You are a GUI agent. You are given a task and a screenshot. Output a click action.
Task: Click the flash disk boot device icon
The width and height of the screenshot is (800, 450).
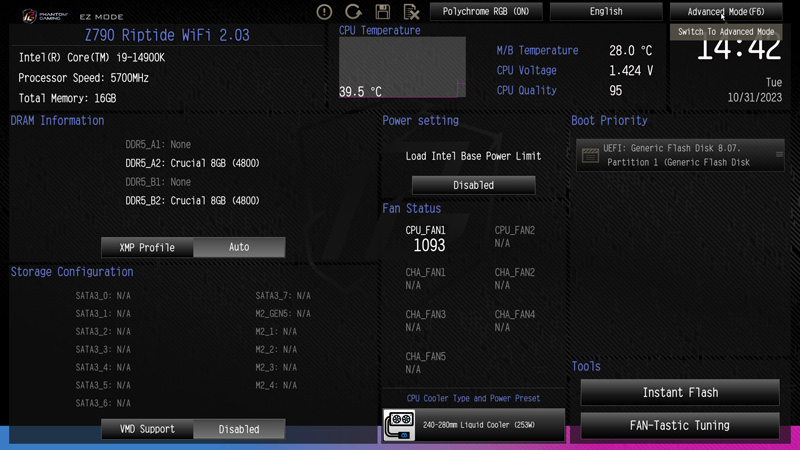click(590, 155)
